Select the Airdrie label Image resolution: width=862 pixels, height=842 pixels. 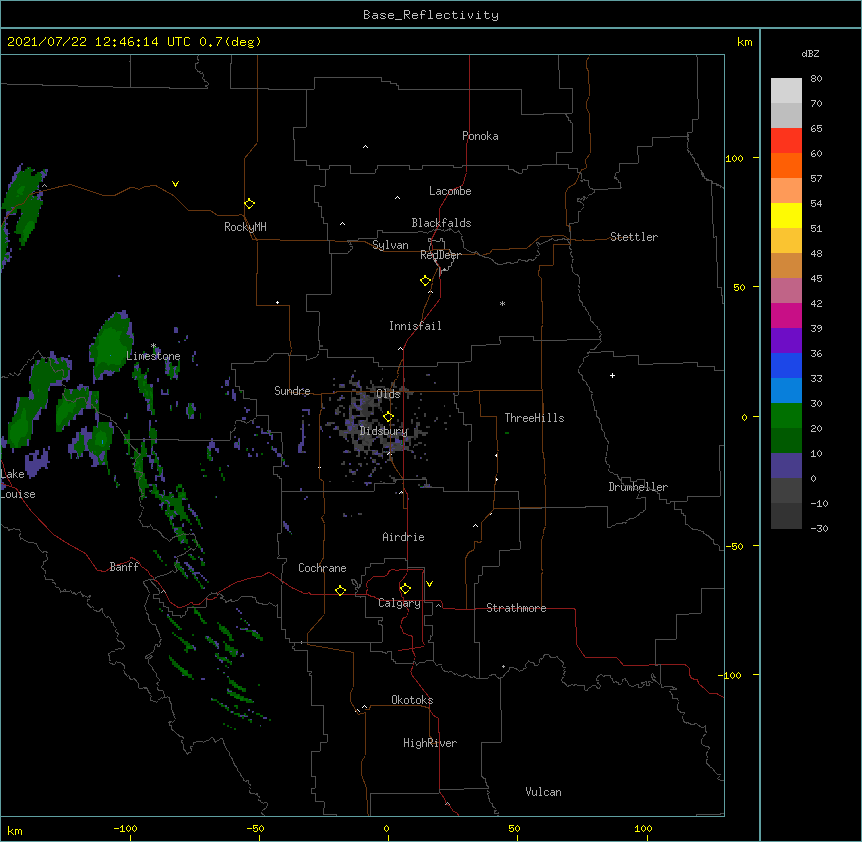point(403,537)
